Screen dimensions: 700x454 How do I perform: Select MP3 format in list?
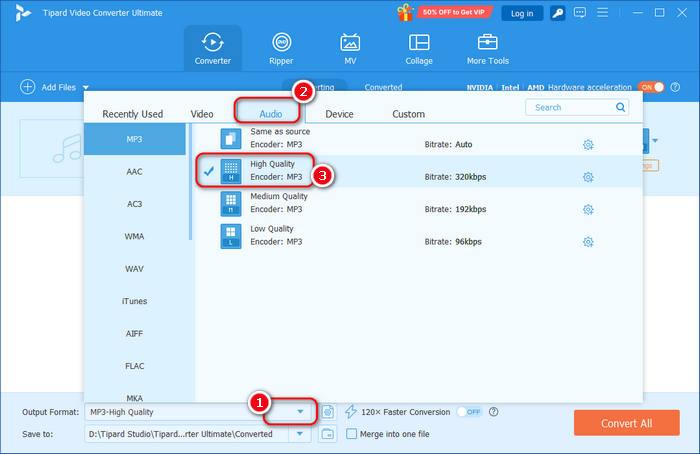[134, 139]
